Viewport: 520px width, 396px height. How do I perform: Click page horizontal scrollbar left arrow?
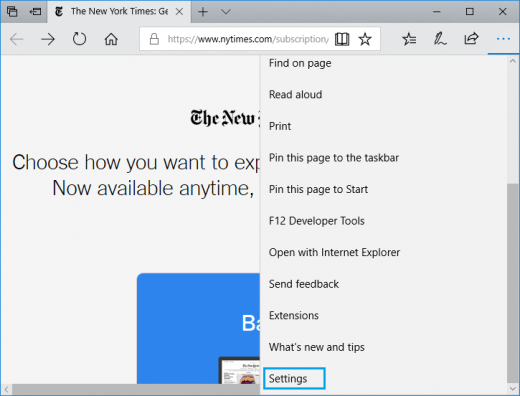pyautogui.click(x=6, y=389)
